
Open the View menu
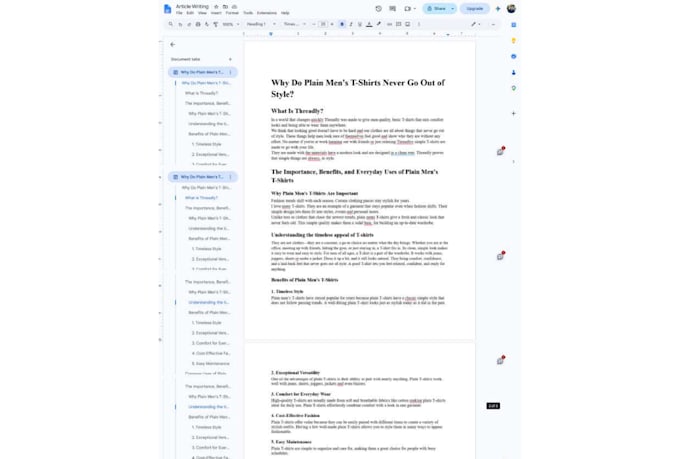(x=202, y=13)
